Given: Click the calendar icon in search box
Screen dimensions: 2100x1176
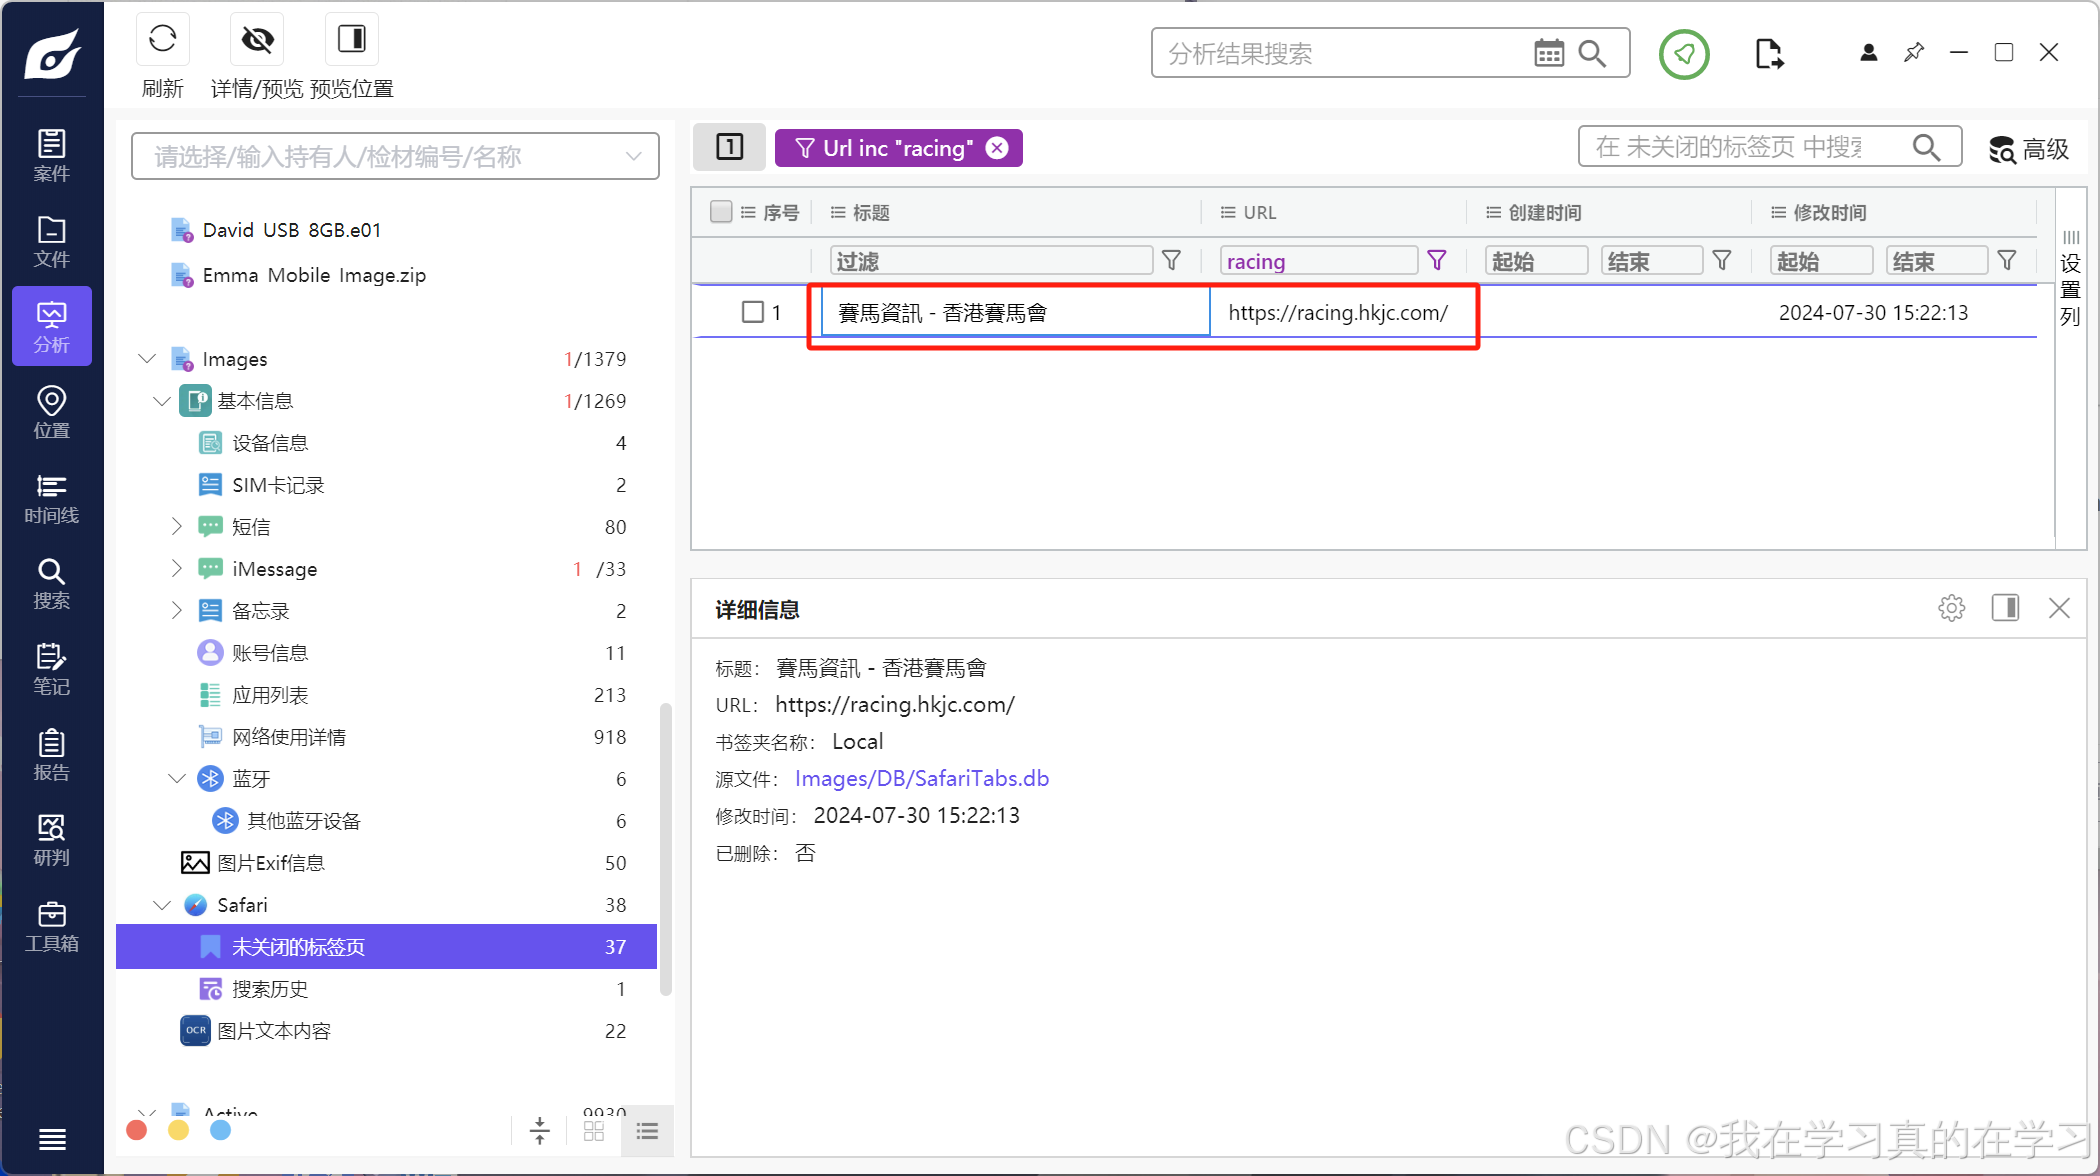Looking at the screenshot, I should (x=1548, y=54).
